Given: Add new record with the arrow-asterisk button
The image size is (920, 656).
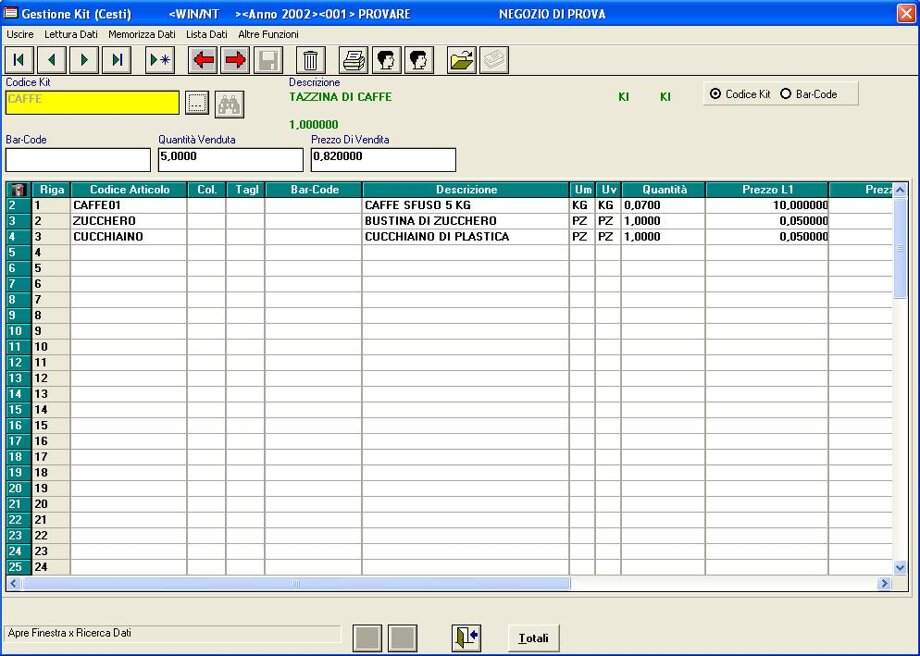Looking at the screenshot, I should 159,60.
